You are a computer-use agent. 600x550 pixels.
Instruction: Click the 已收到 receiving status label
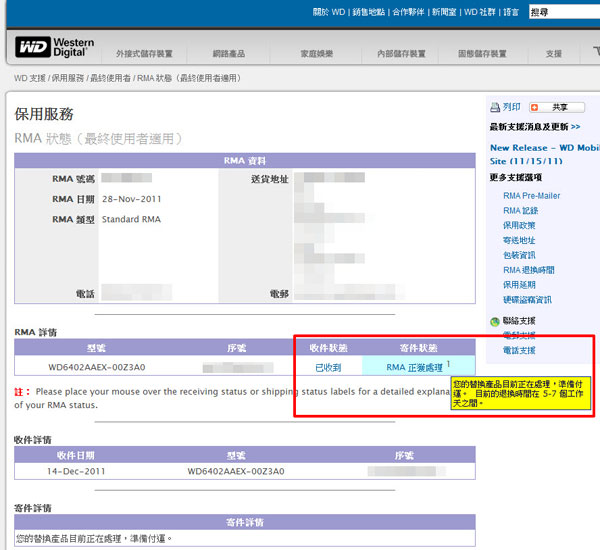coord(328,368)
